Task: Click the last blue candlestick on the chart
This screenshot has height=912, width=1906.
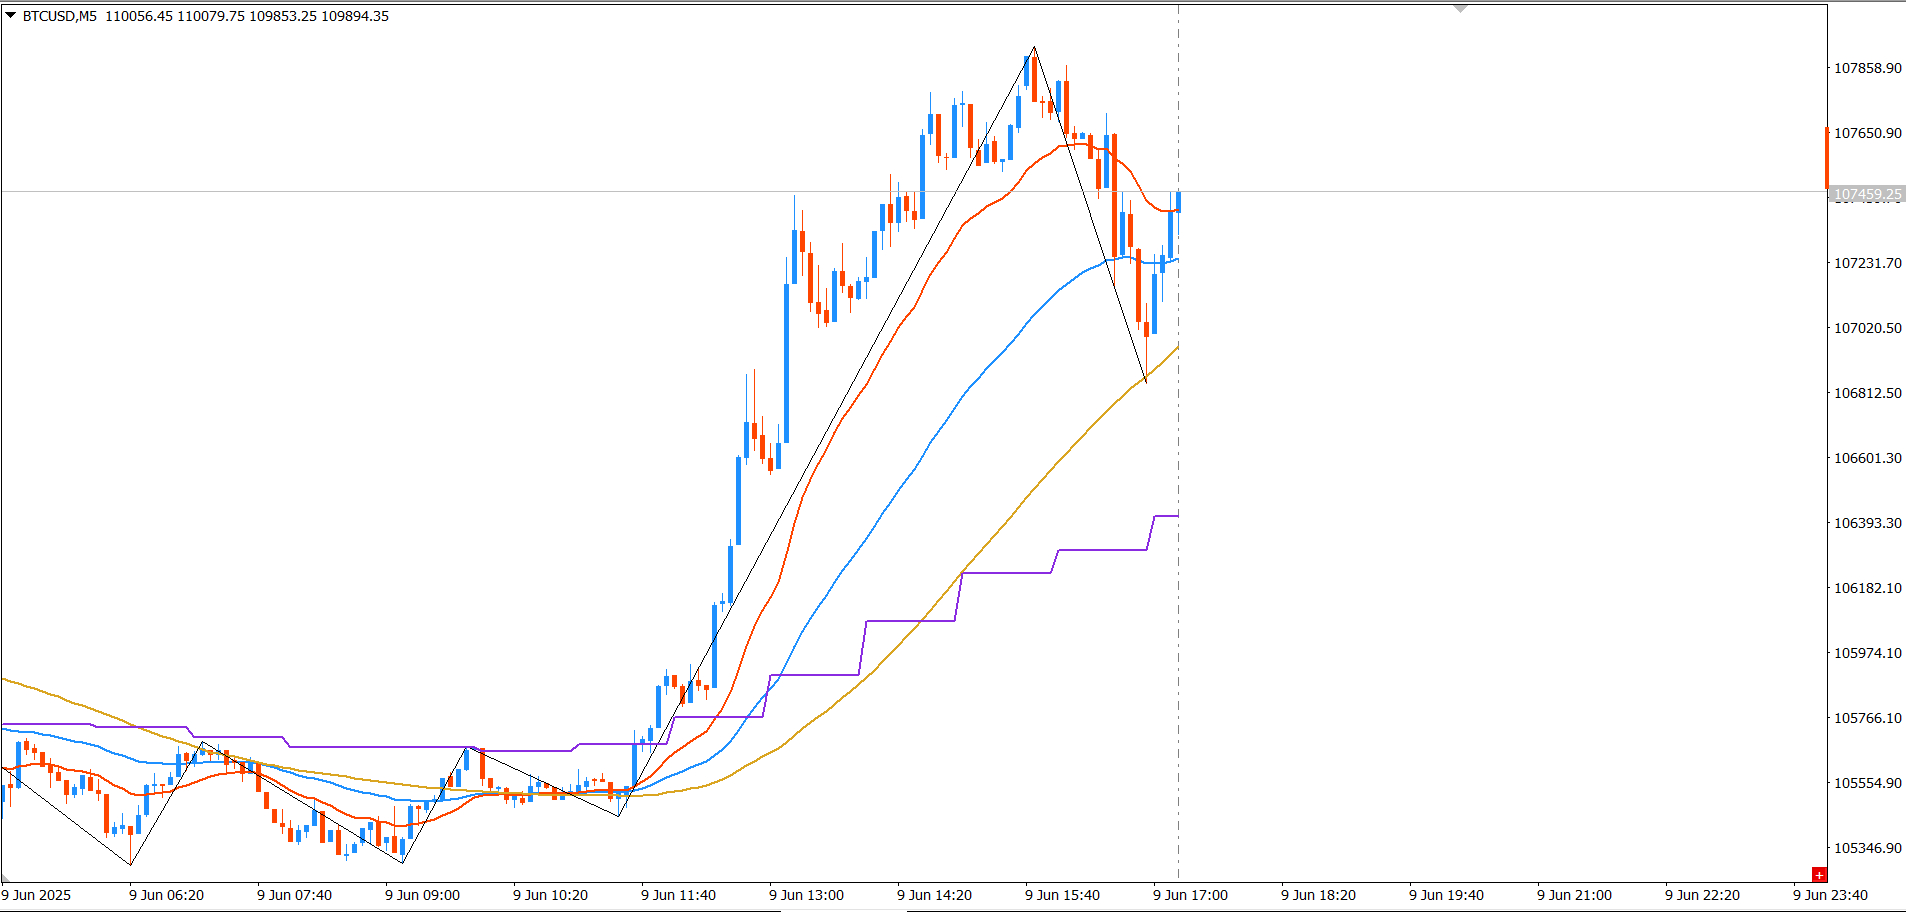Action: (1178, 201)
